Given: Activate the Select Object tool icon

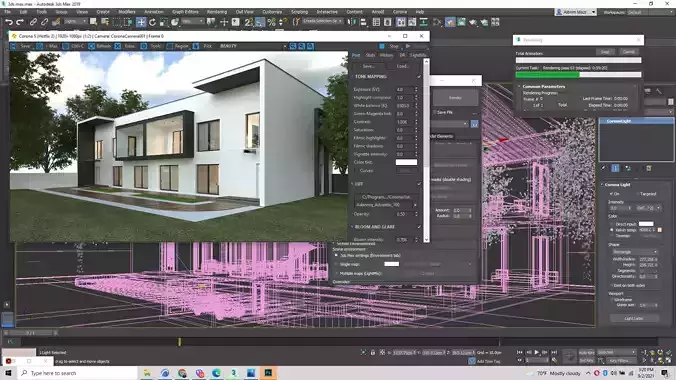Looking at the screenshot, I should pyautogui.click(x=93, y=22).
